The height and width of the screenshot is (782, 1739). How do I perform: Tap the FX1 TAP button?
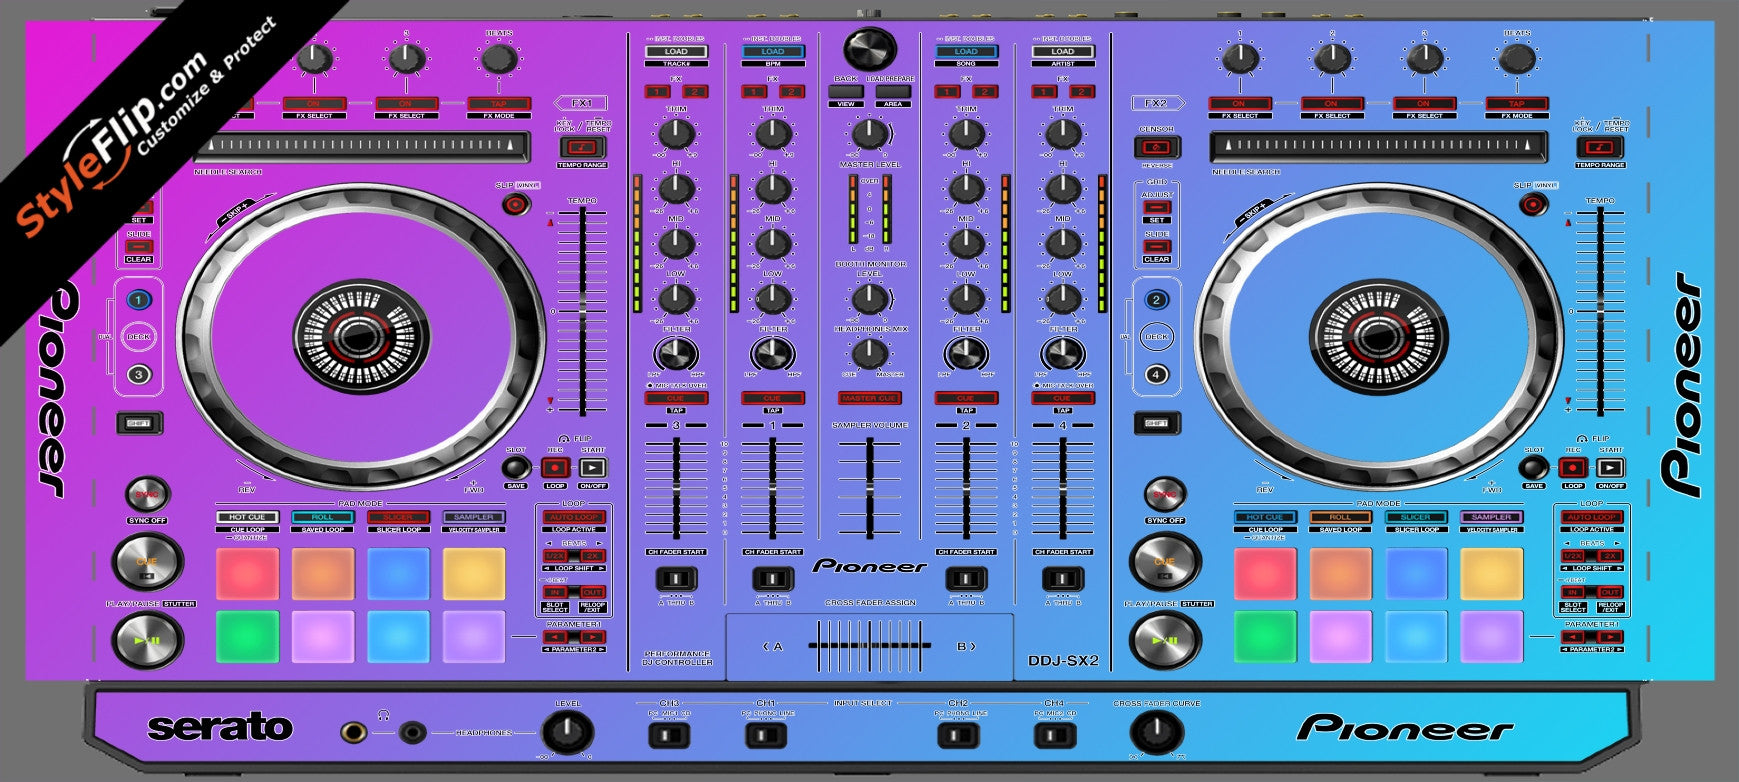(498, 104)
